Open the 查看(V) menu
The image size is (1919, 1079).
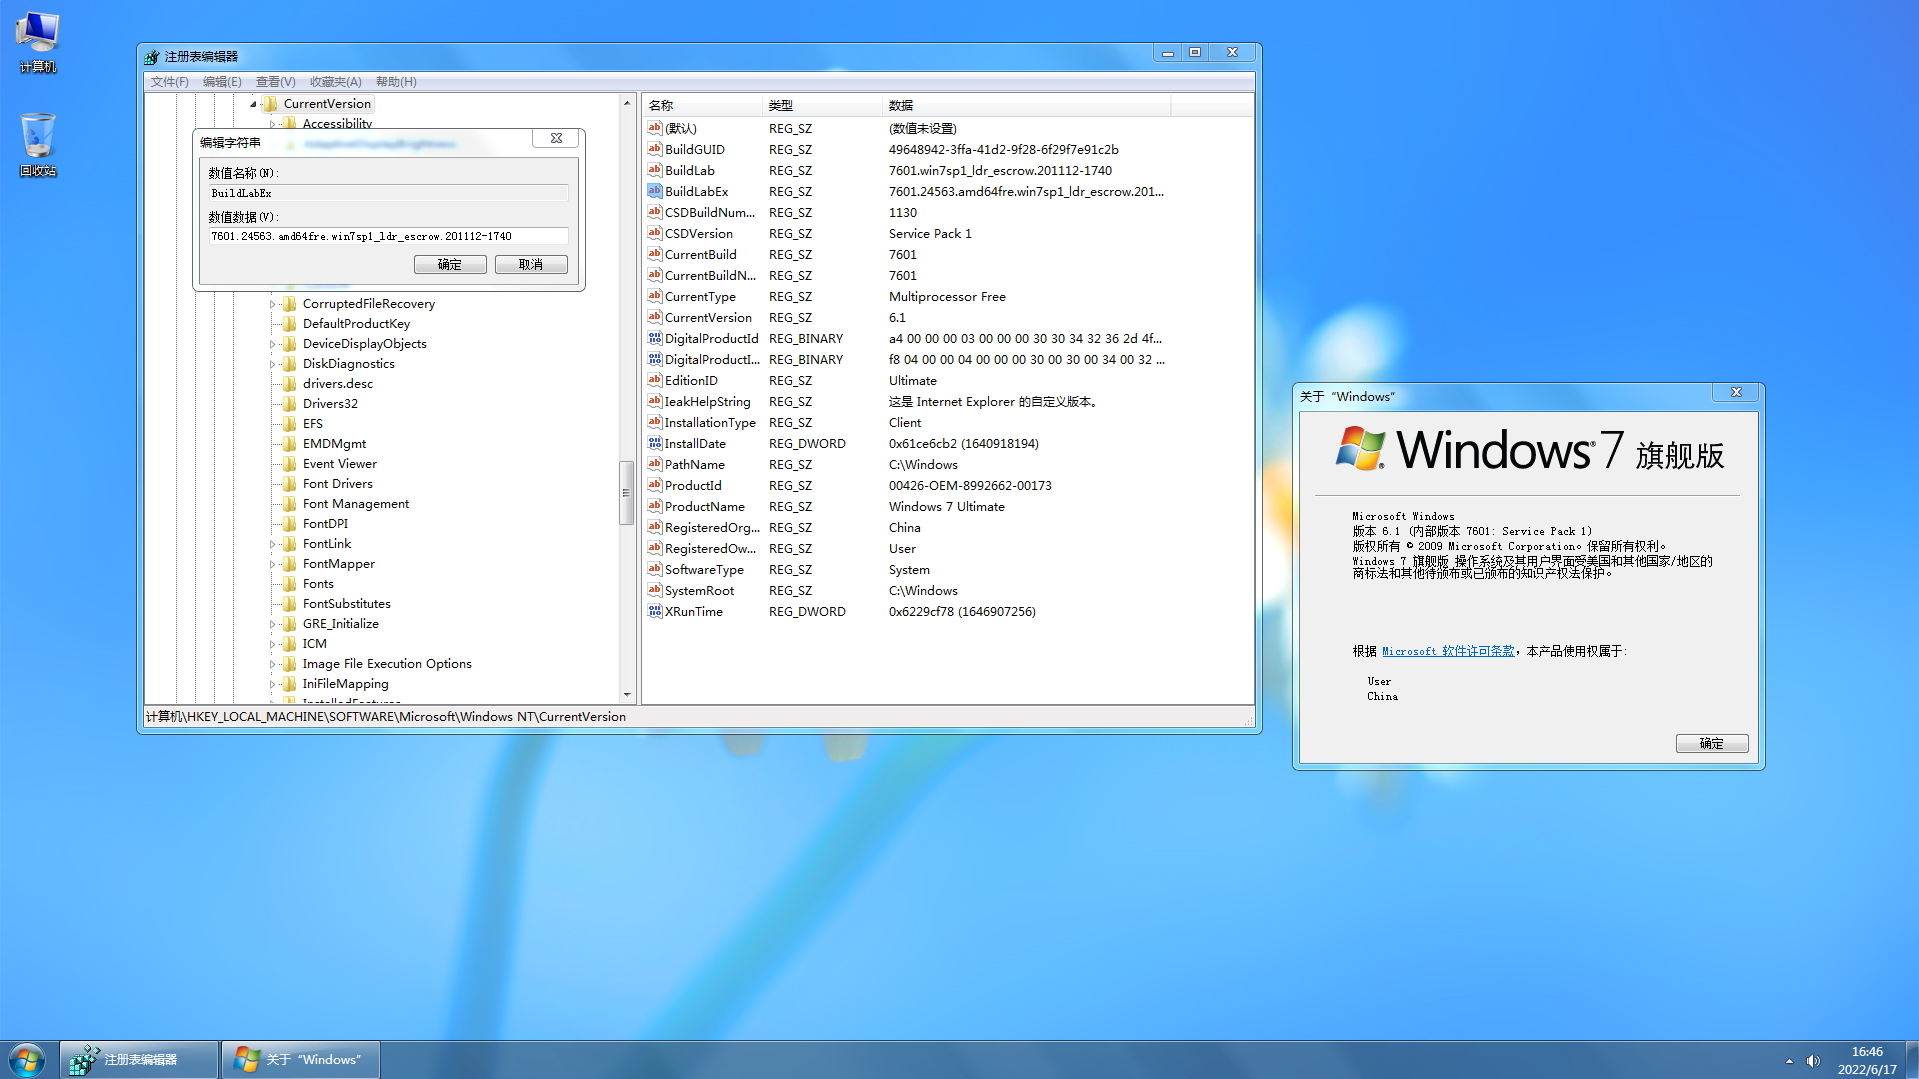click(275, 82)
